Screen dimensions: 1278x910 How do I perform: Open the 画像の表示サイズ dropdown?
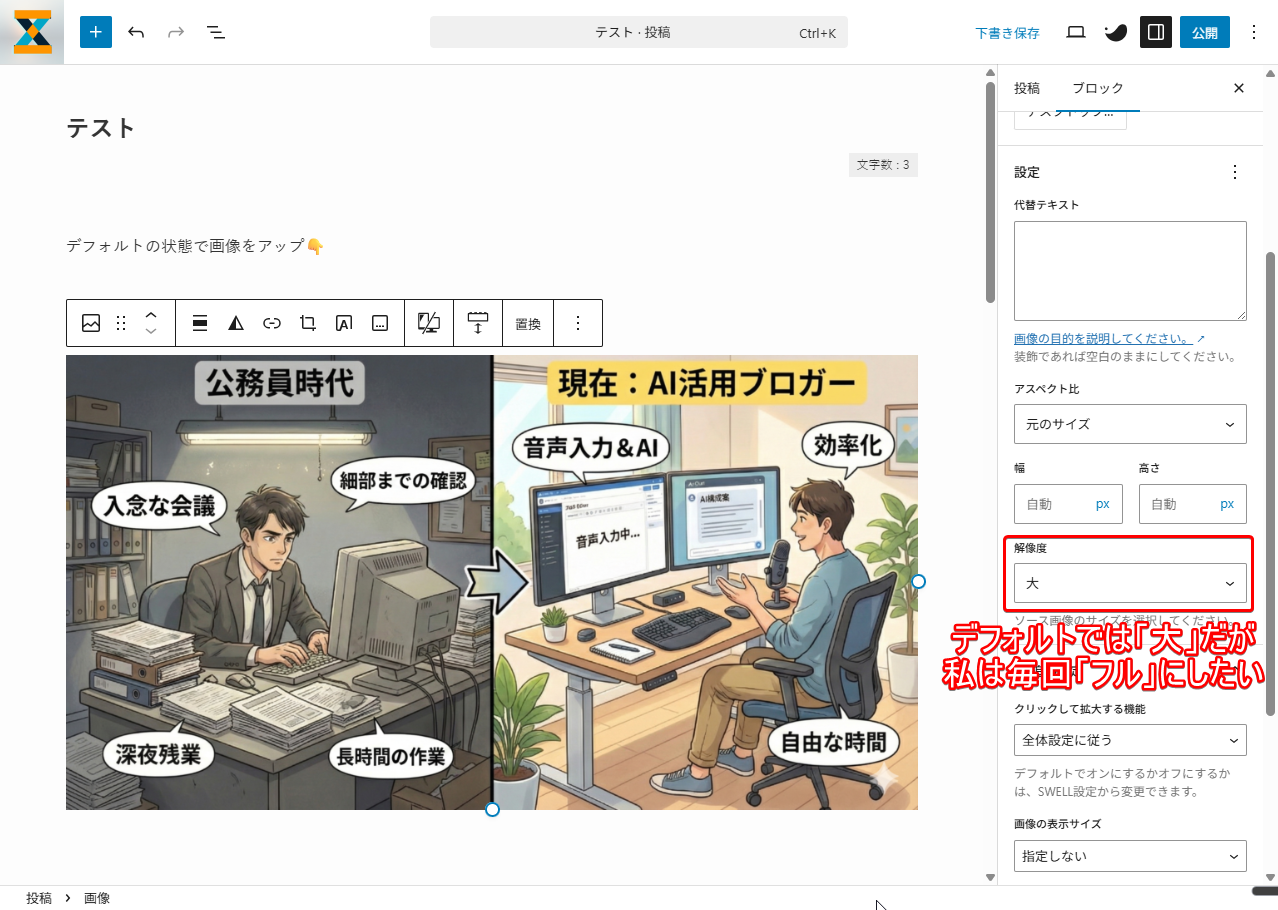click(x=1130, y=856)
